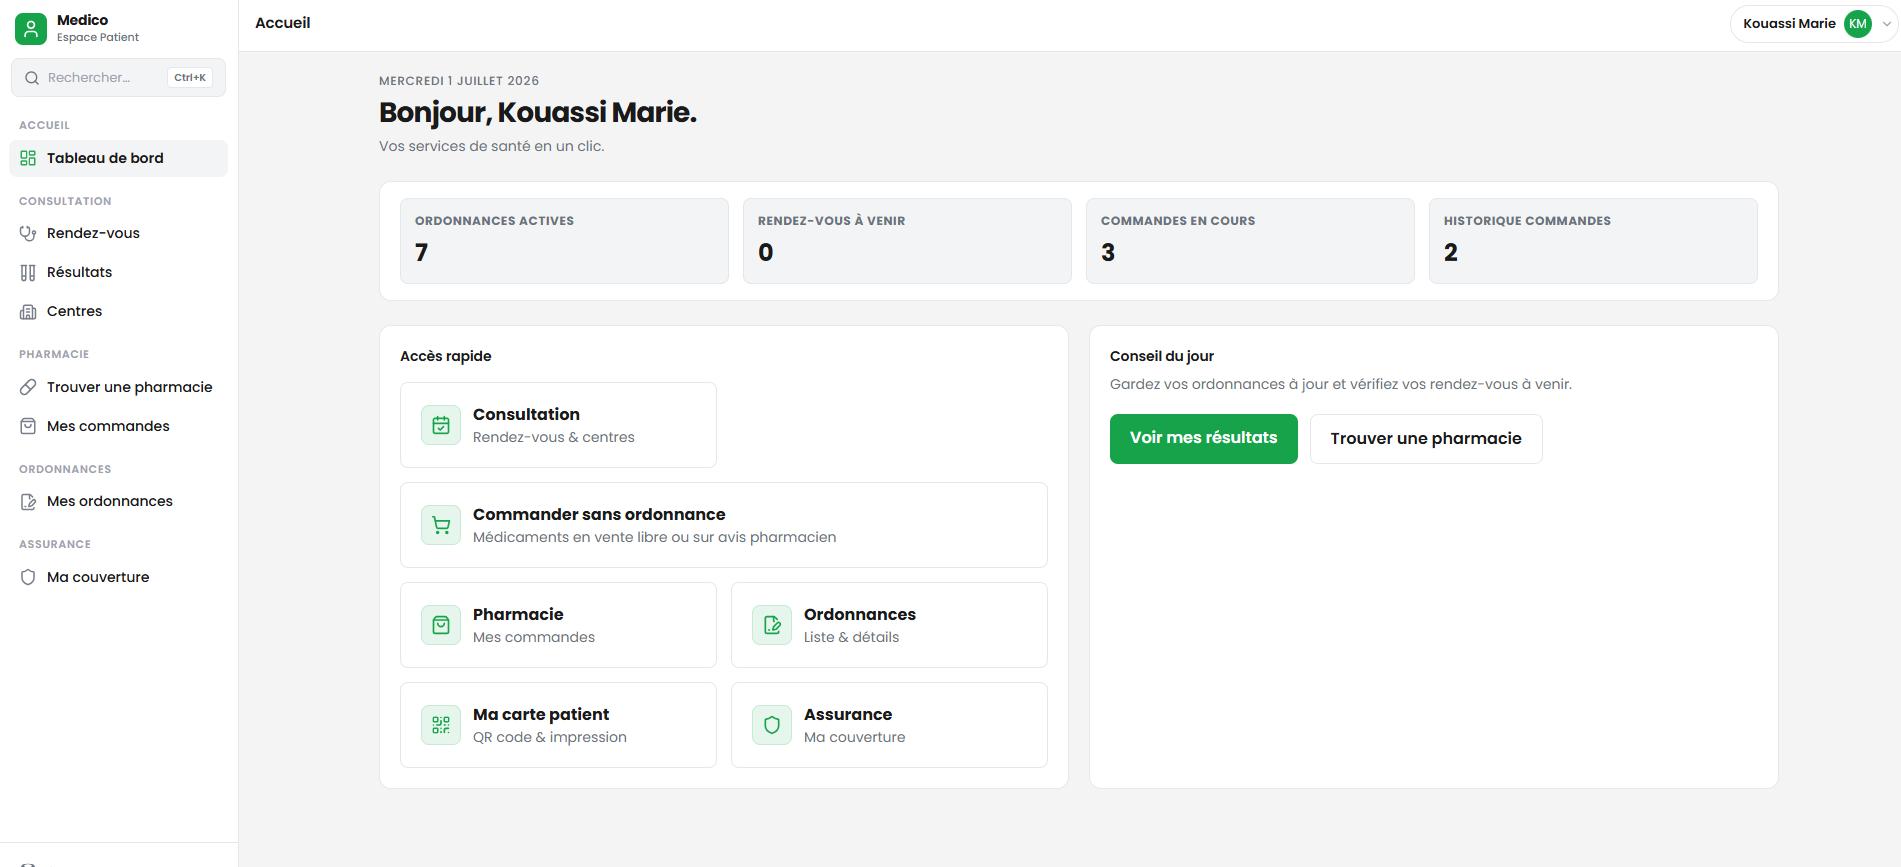Viewport: 1901px width, 867px height.
Task: Click the Ma couverture shield icon
Action: coord(28,577)
